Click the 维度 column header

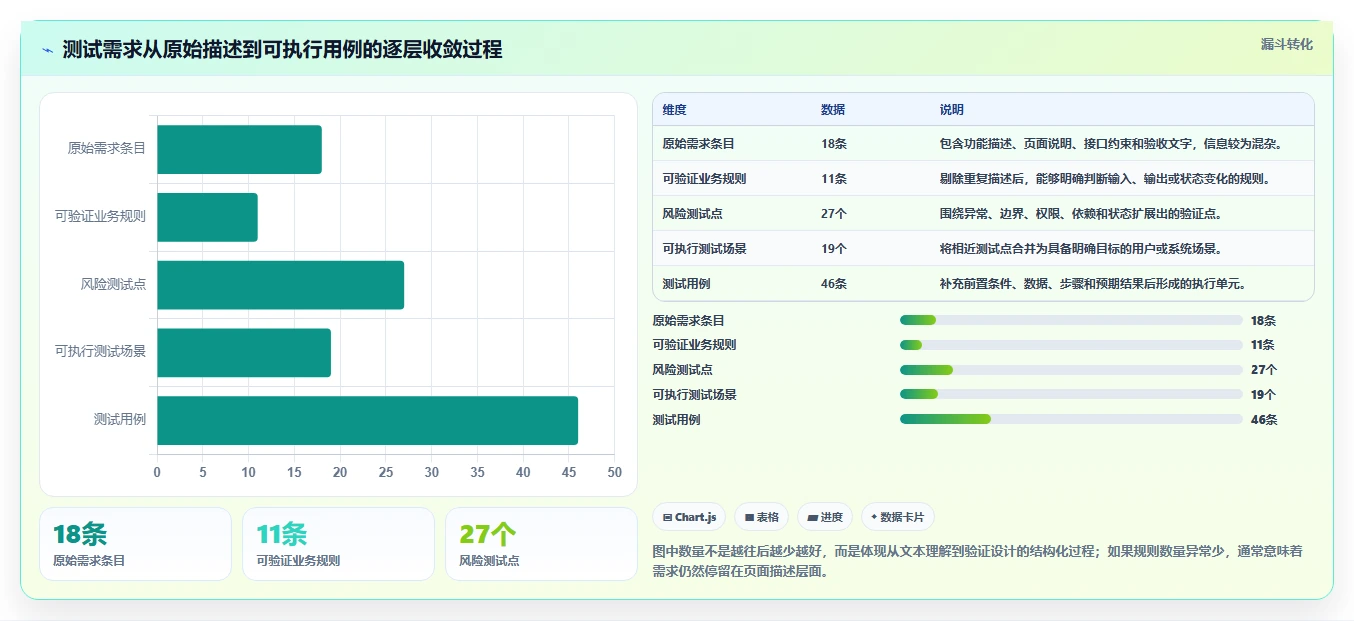point(675,110)
